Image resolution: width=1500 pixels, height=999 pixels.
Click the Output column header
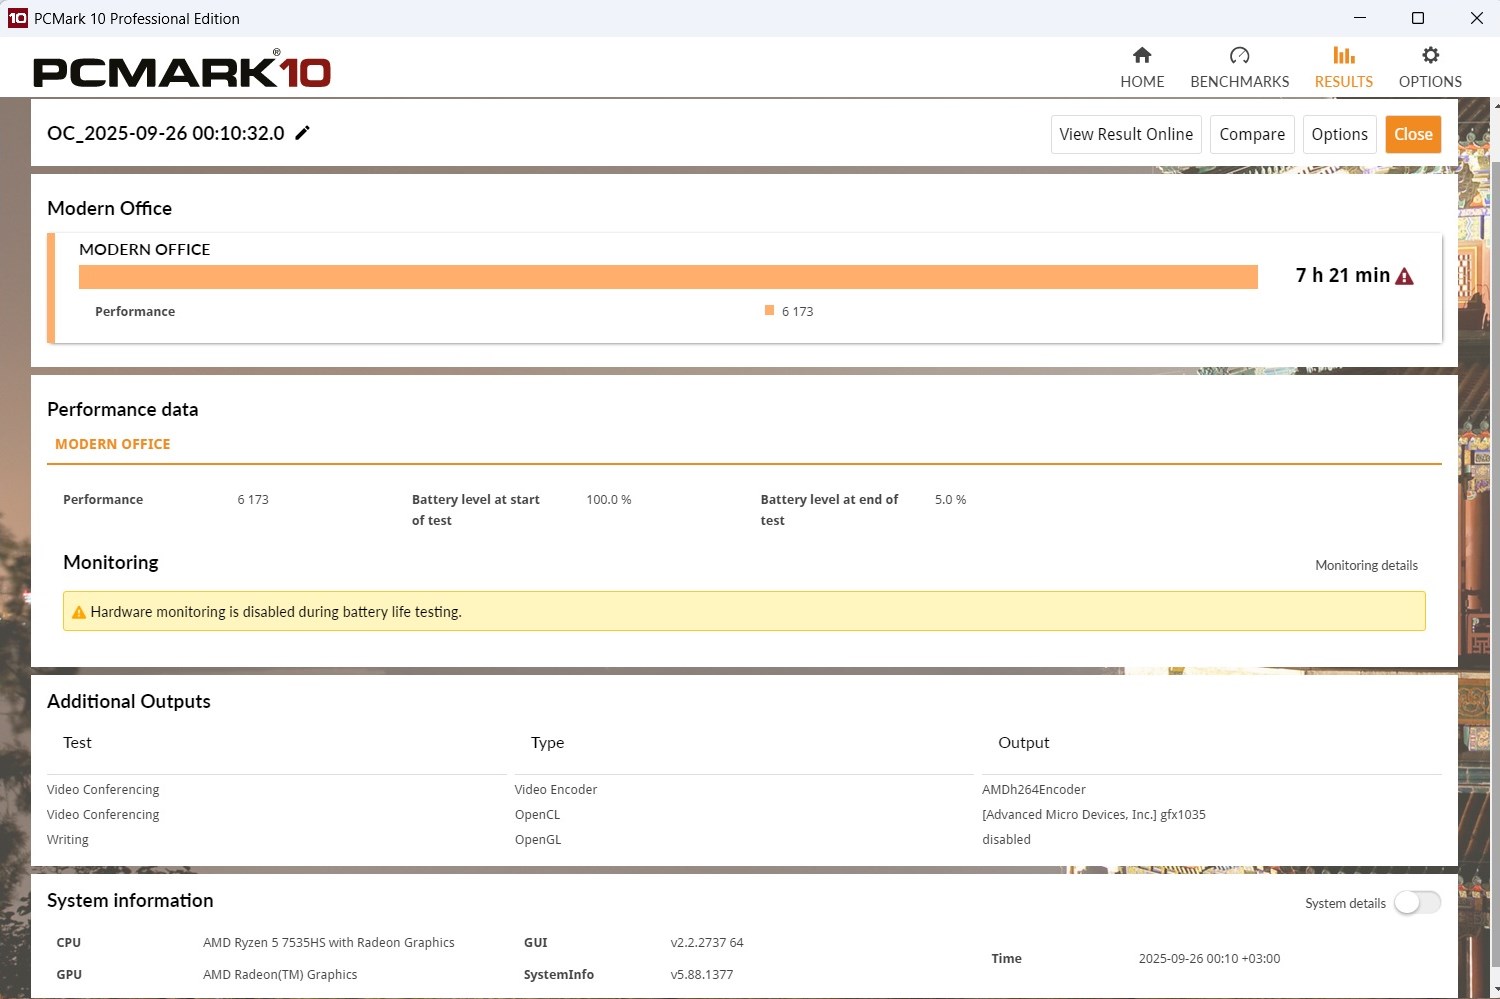pos(1023,742)
